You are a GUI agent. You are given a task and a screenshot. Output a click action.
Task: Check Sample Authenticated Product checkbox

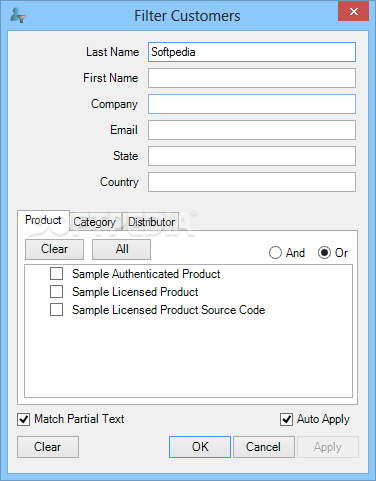[x=56, y=274]
